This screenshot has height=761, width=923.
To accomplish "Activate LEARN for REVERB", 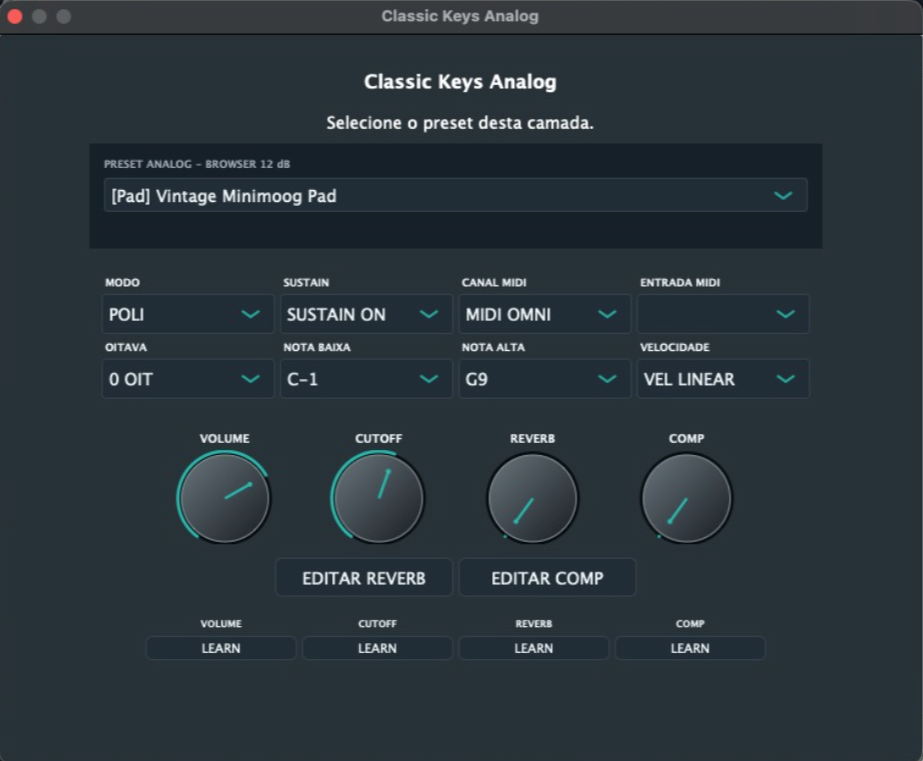I will pyautogui.click(x=534, y=648).
